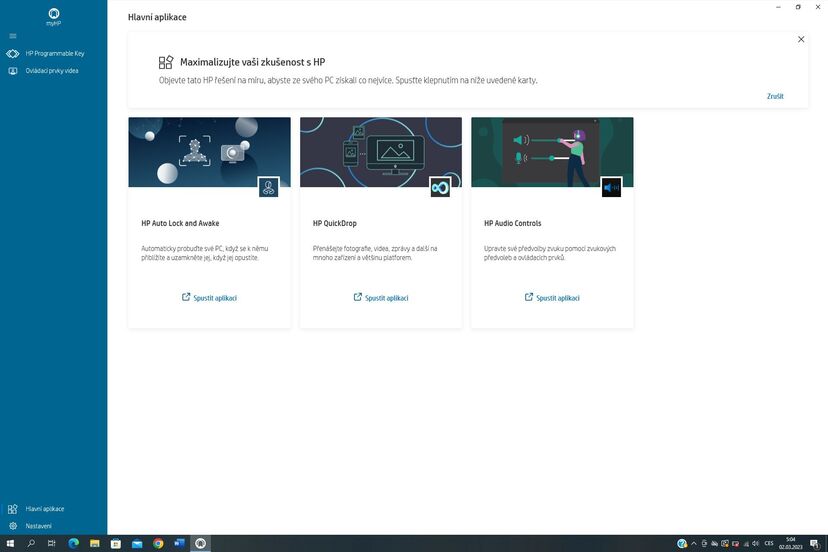Click the Zrušit link in the banner
This screenshot has width=828, height=552.
pyautogui.click(x=775, y=97)
